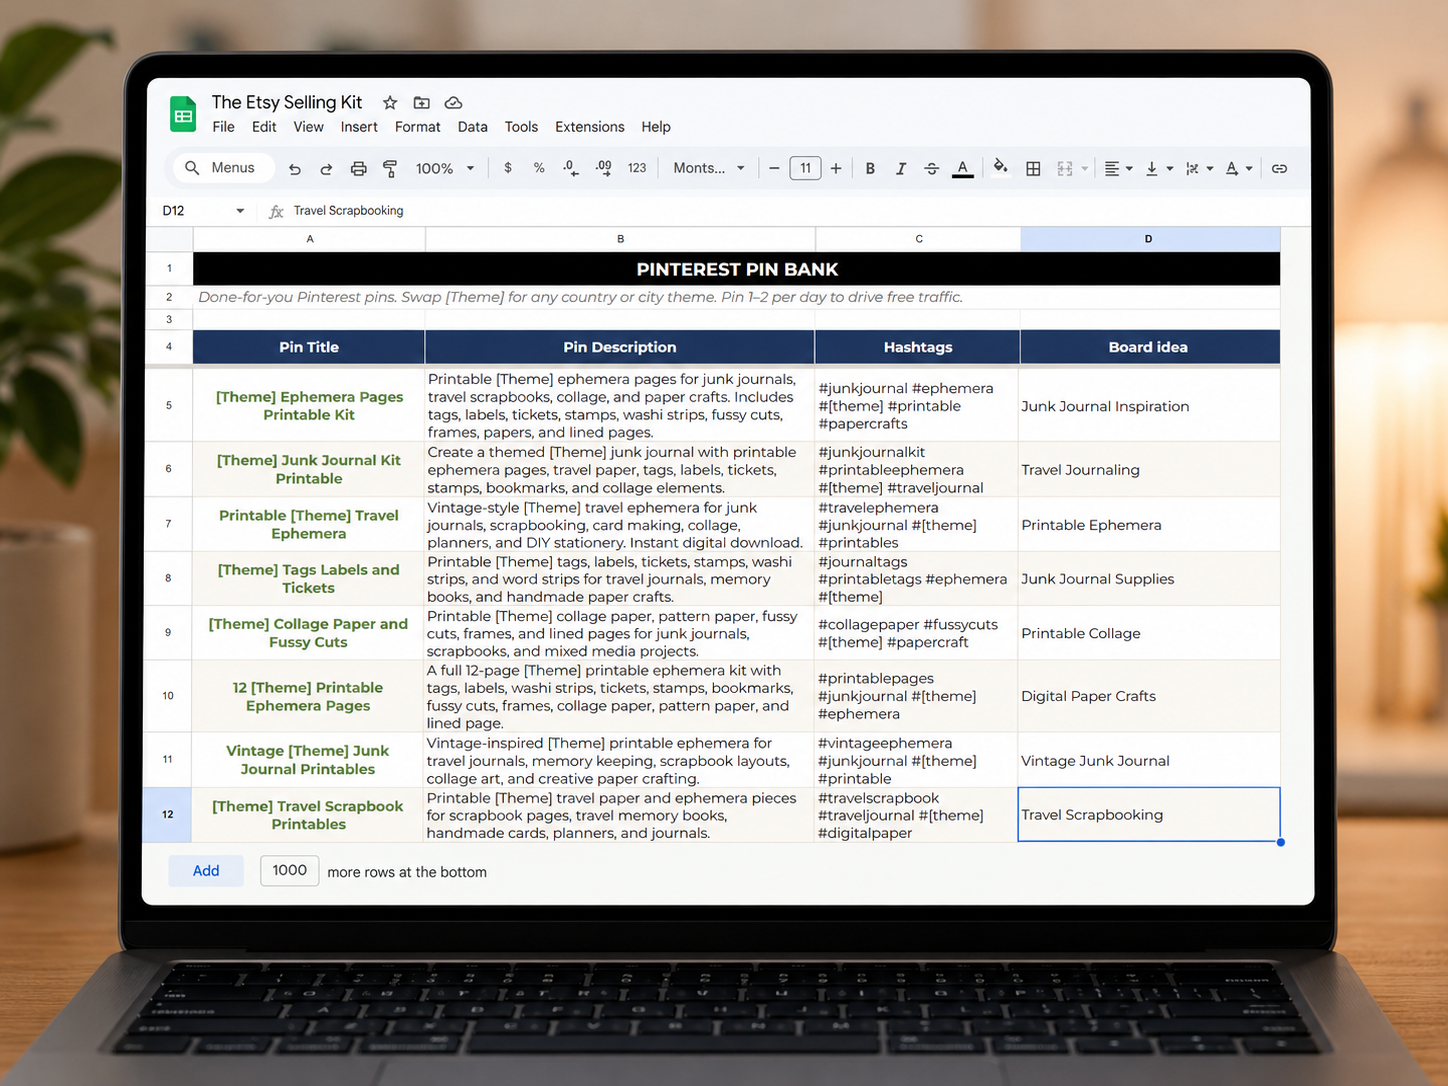Image resolution: width=1448 pixels, height=1086 pixels.
Task: Select cell Printable Ephemera
Action: point(1149,524)
